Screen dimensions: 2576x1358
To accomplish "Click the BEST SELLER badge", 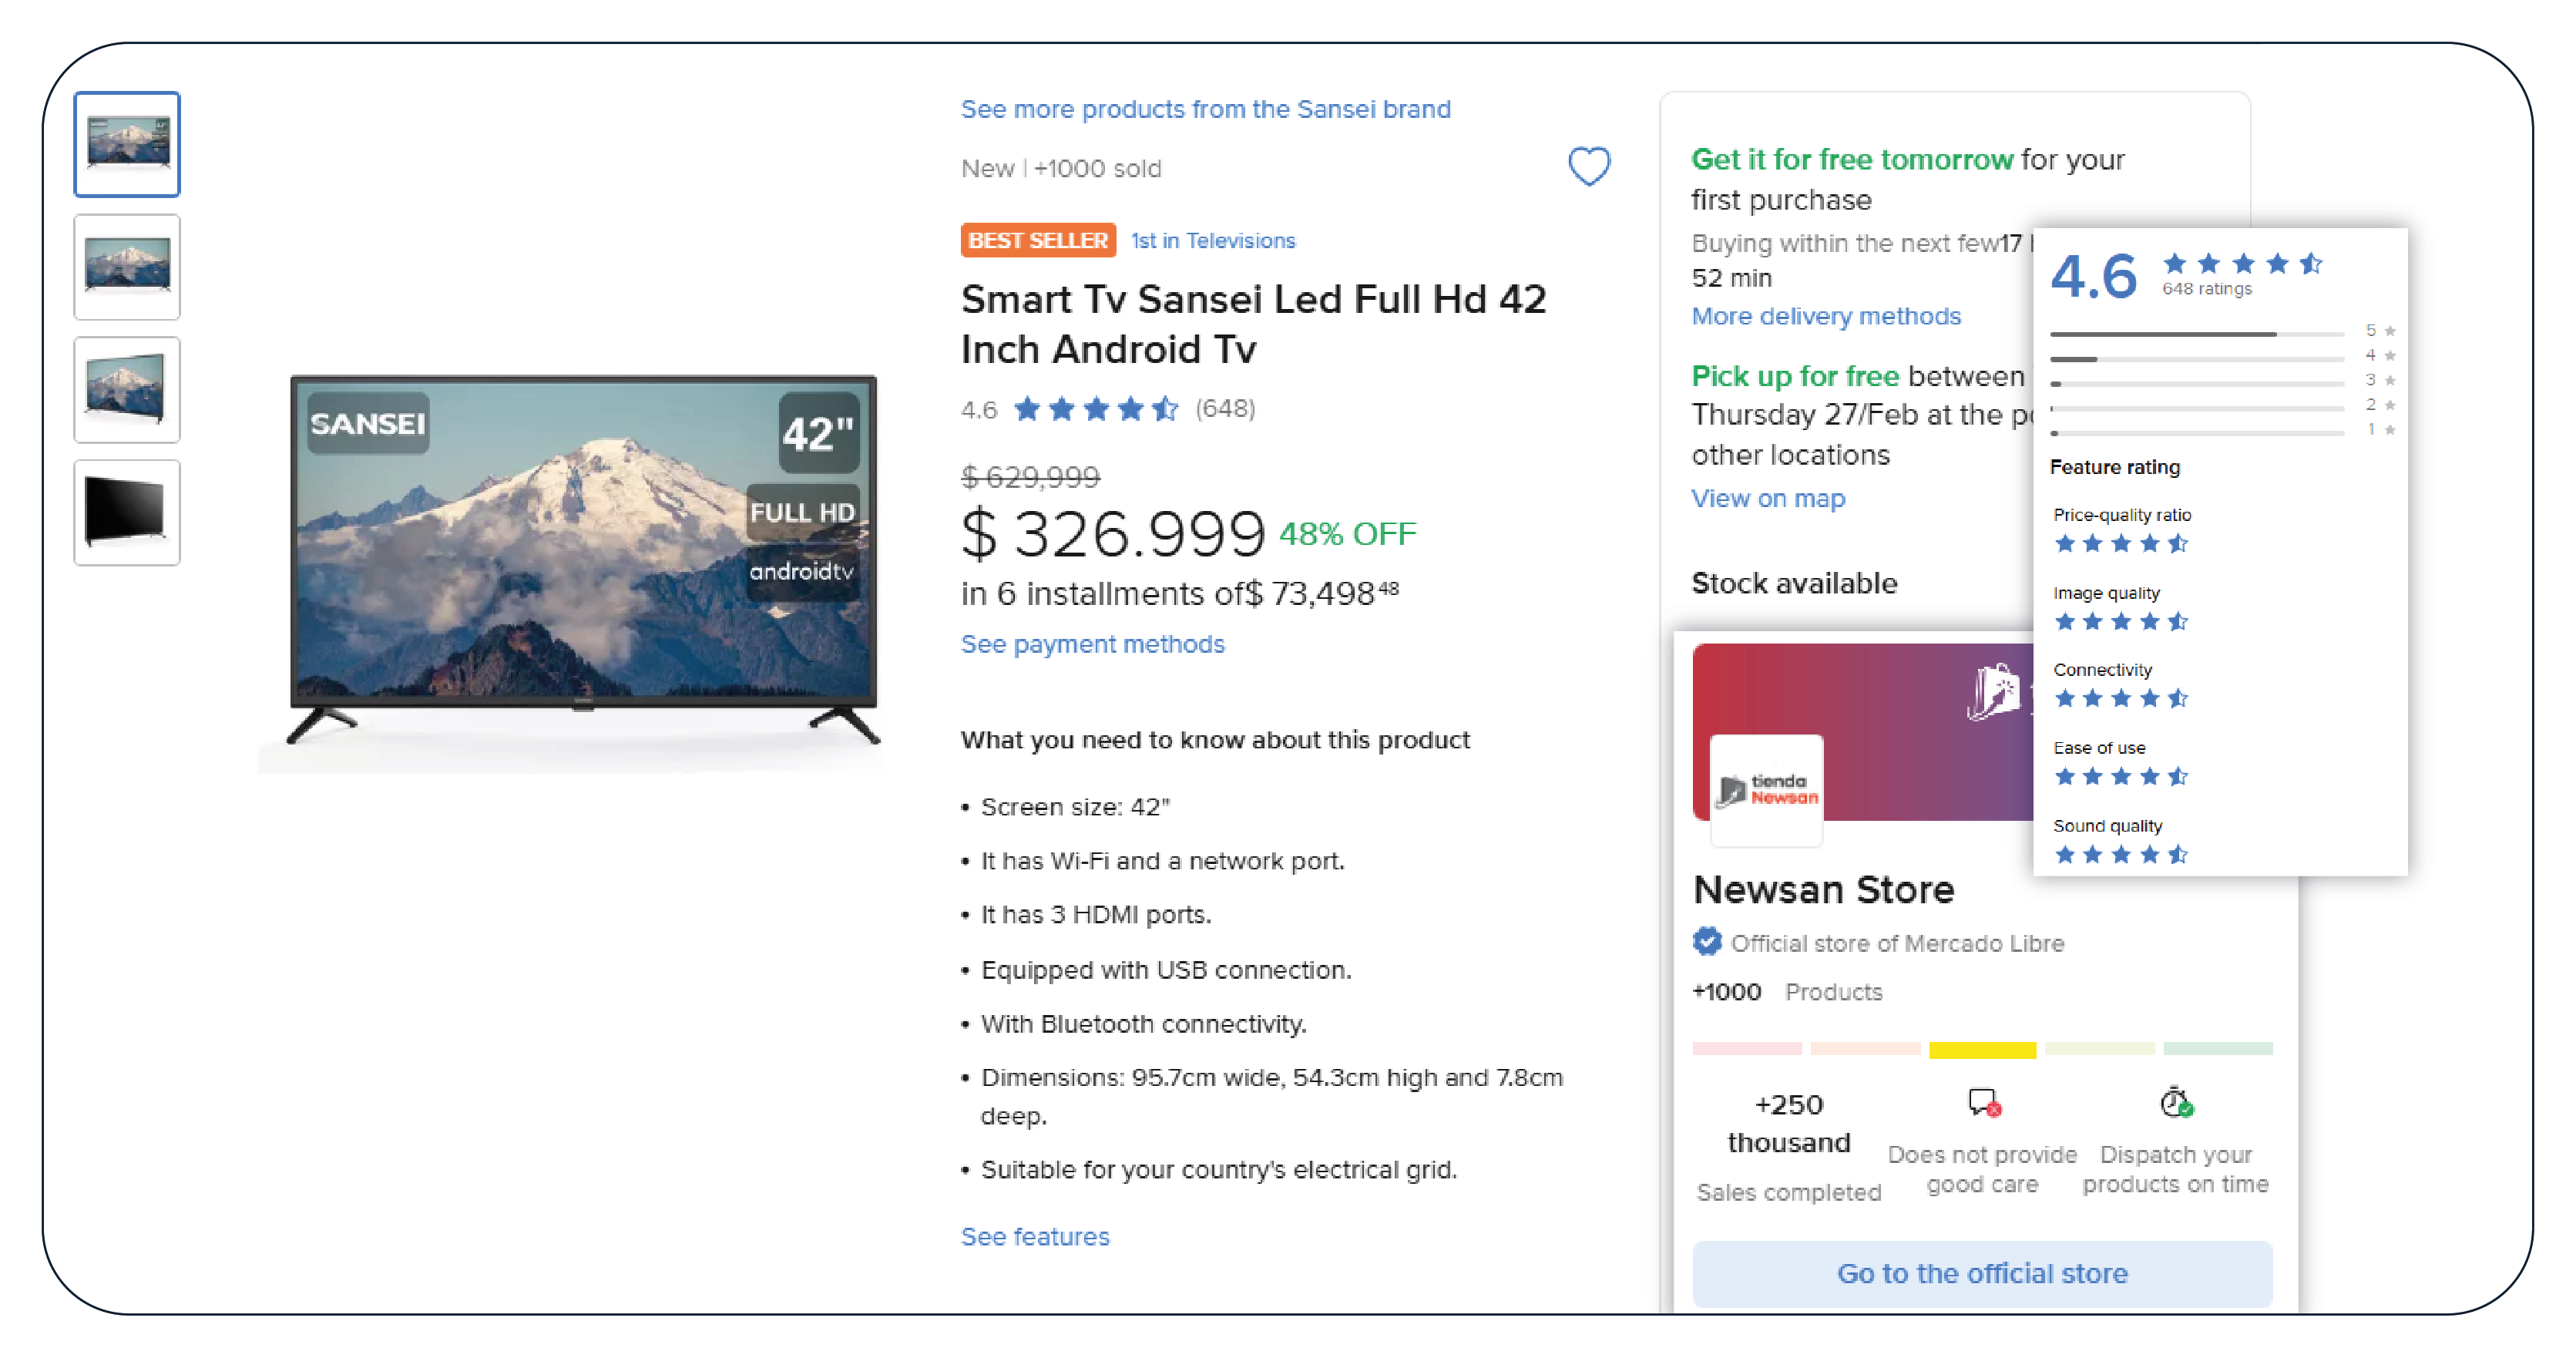I will (x=1038, y=241).
